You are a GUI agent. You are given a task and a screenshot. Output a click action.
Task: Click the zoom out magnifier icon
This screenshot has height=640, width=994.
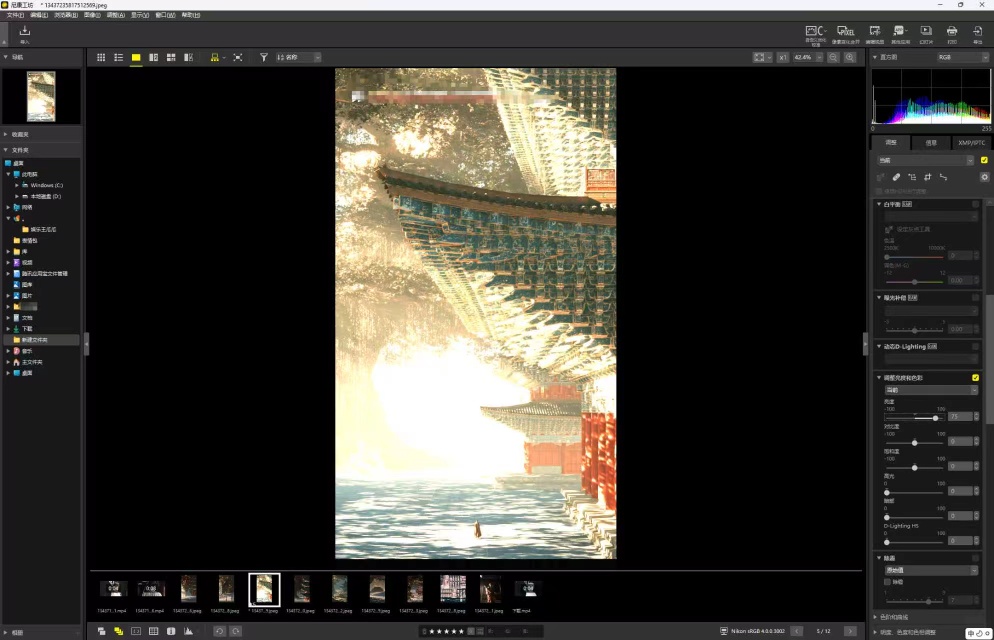[833, 58]
